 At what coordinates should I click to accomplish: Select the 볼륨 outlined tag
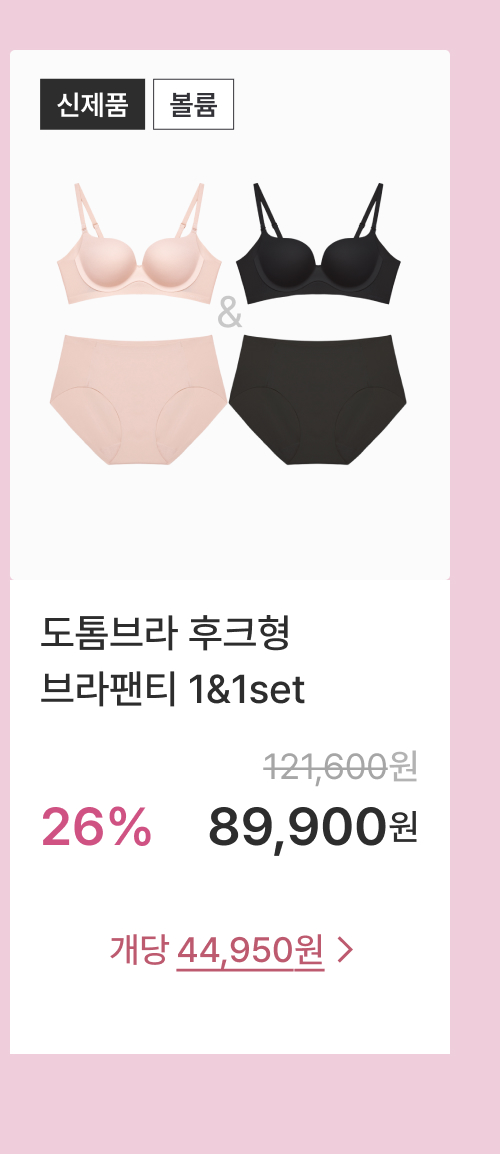click(194, 105)
